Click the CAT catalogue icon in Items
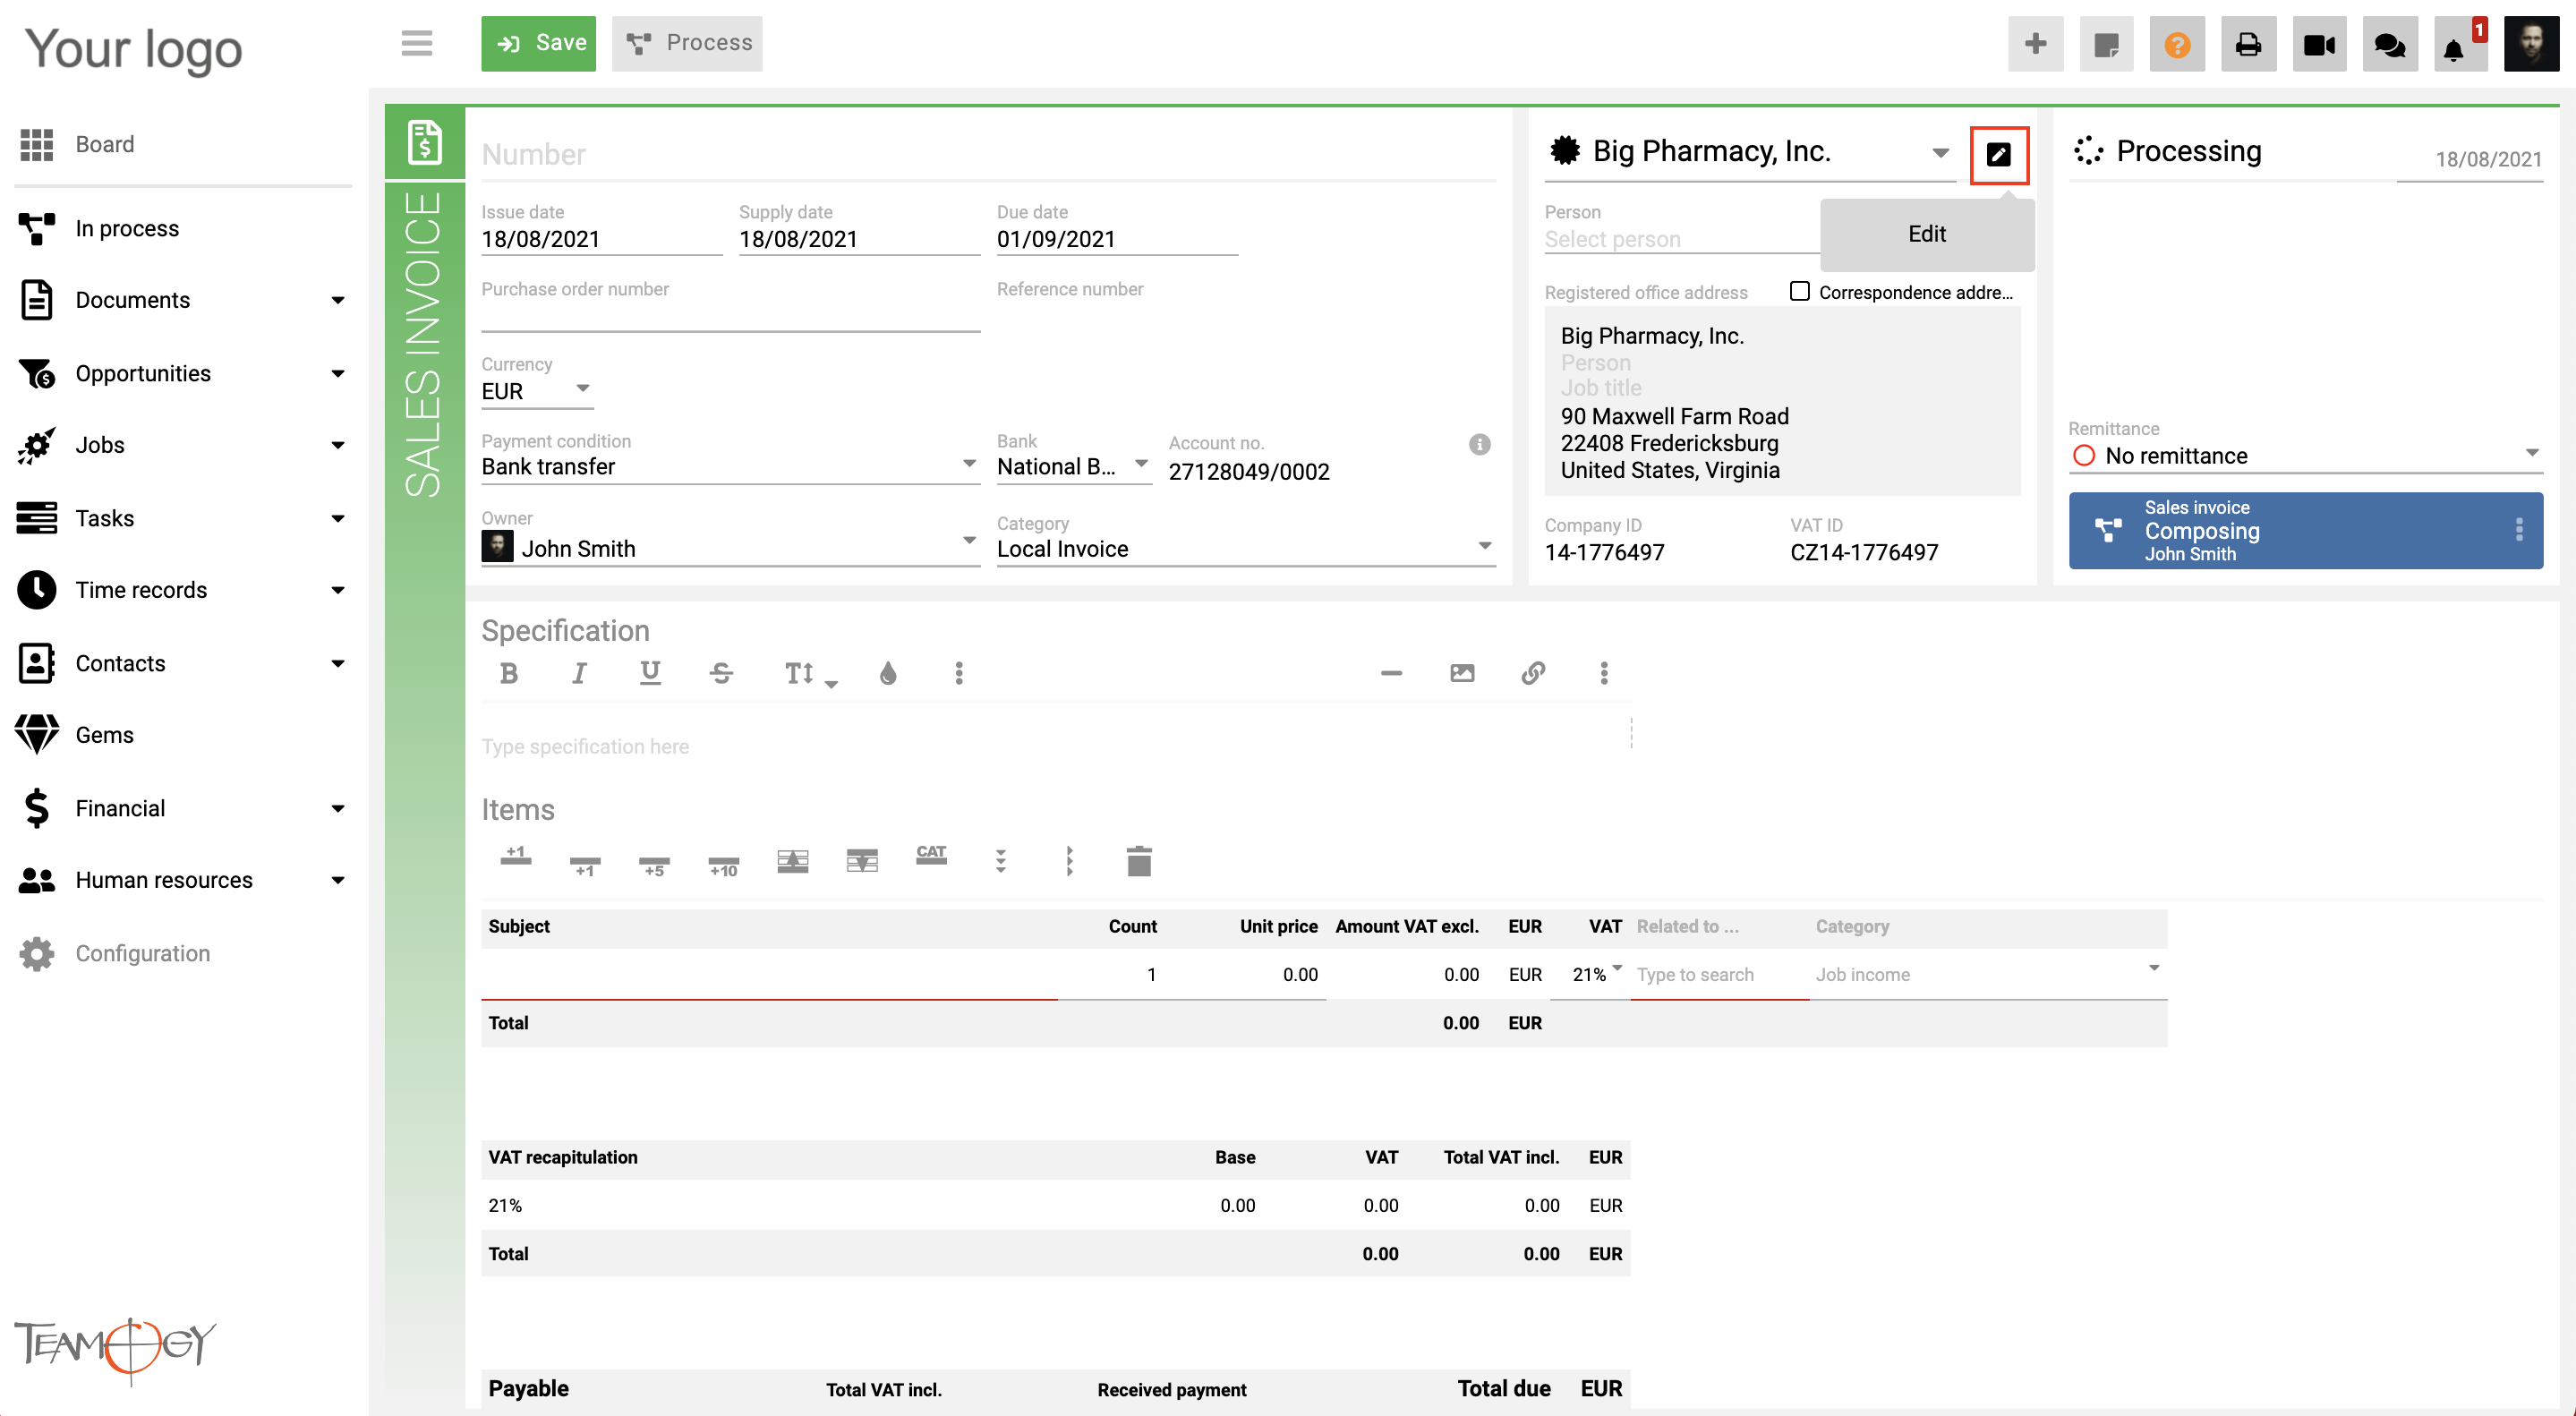 931,855
